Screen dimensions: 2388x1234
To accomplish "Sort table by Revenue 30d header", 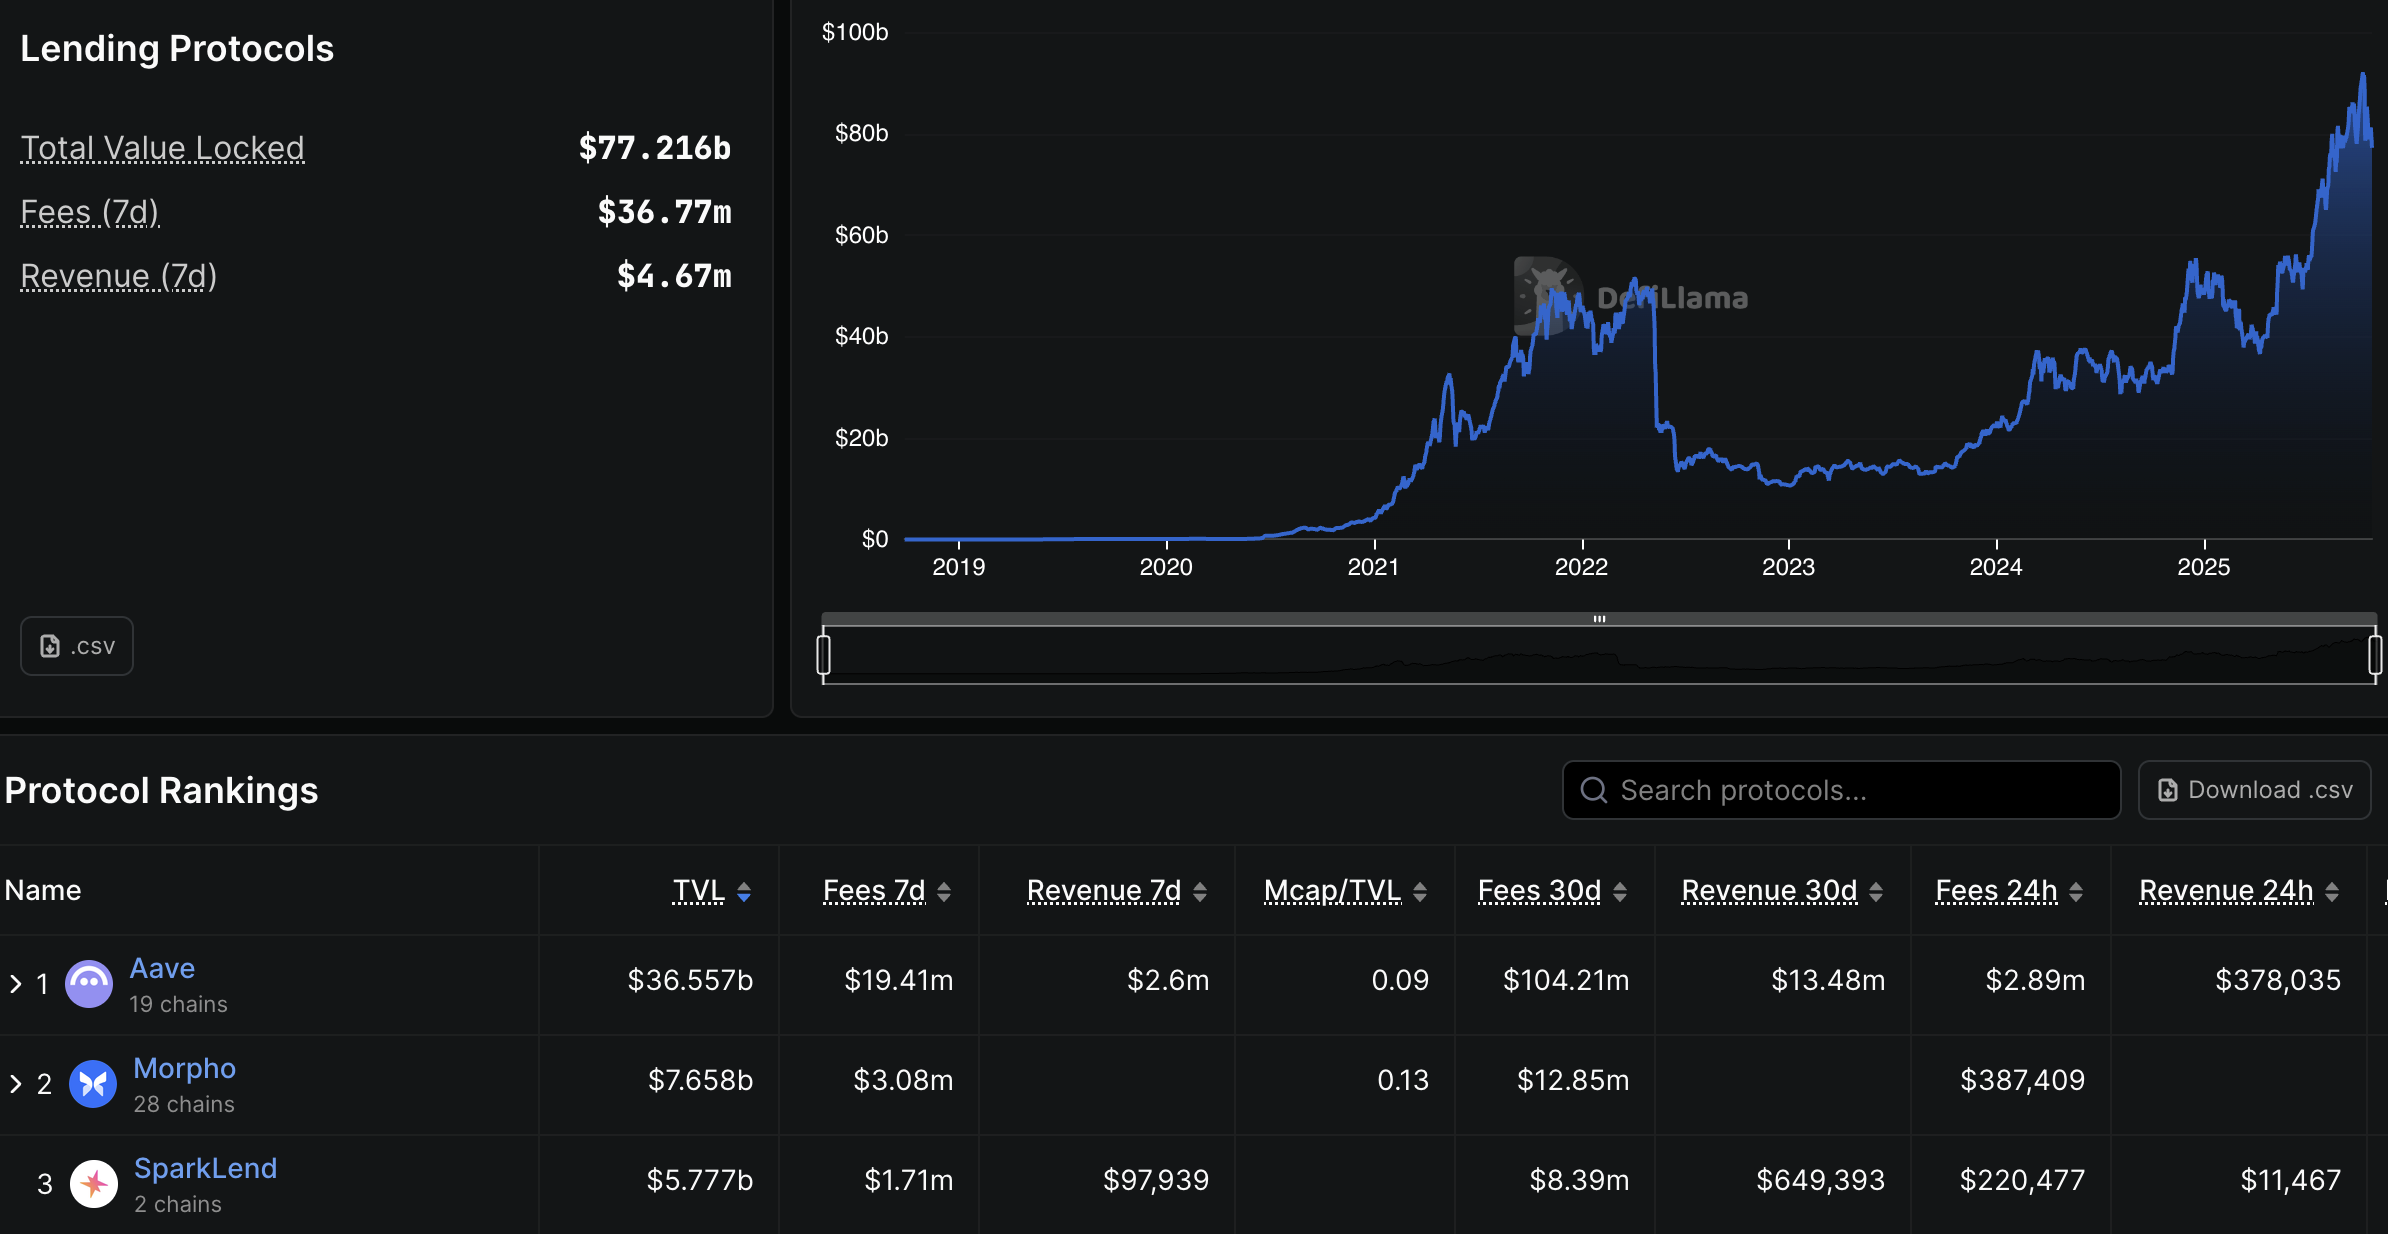I will point(1769,890).
